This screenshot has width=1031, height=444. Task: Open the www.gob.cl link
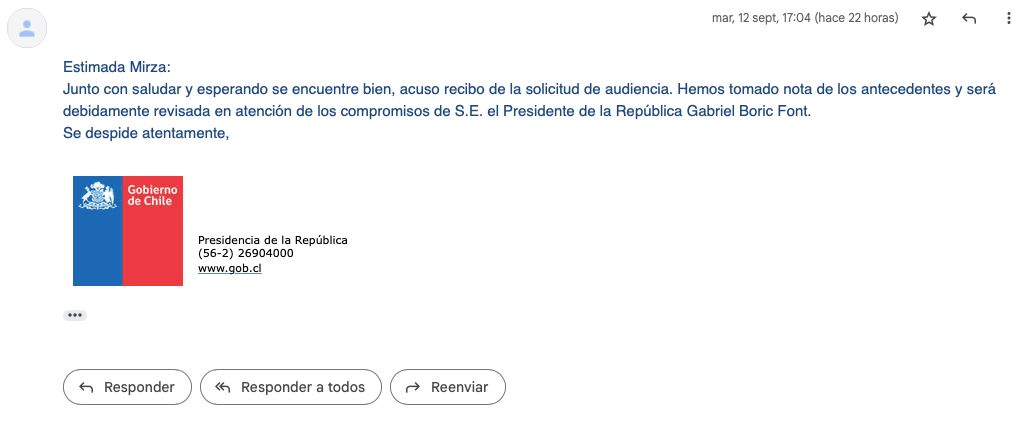230,267
